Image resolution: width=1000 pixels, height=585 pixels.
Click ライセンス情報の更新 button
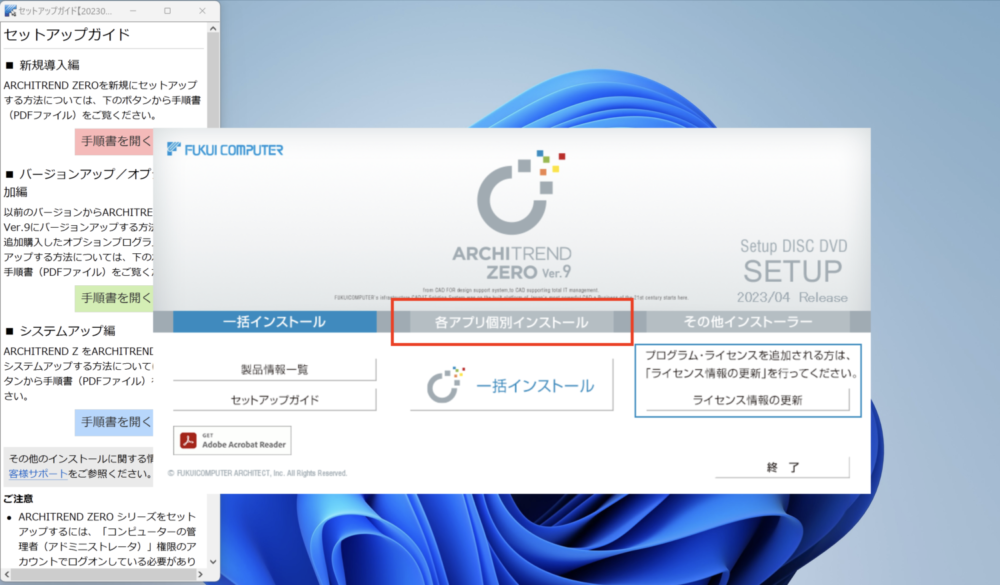(x=747, y=400)
